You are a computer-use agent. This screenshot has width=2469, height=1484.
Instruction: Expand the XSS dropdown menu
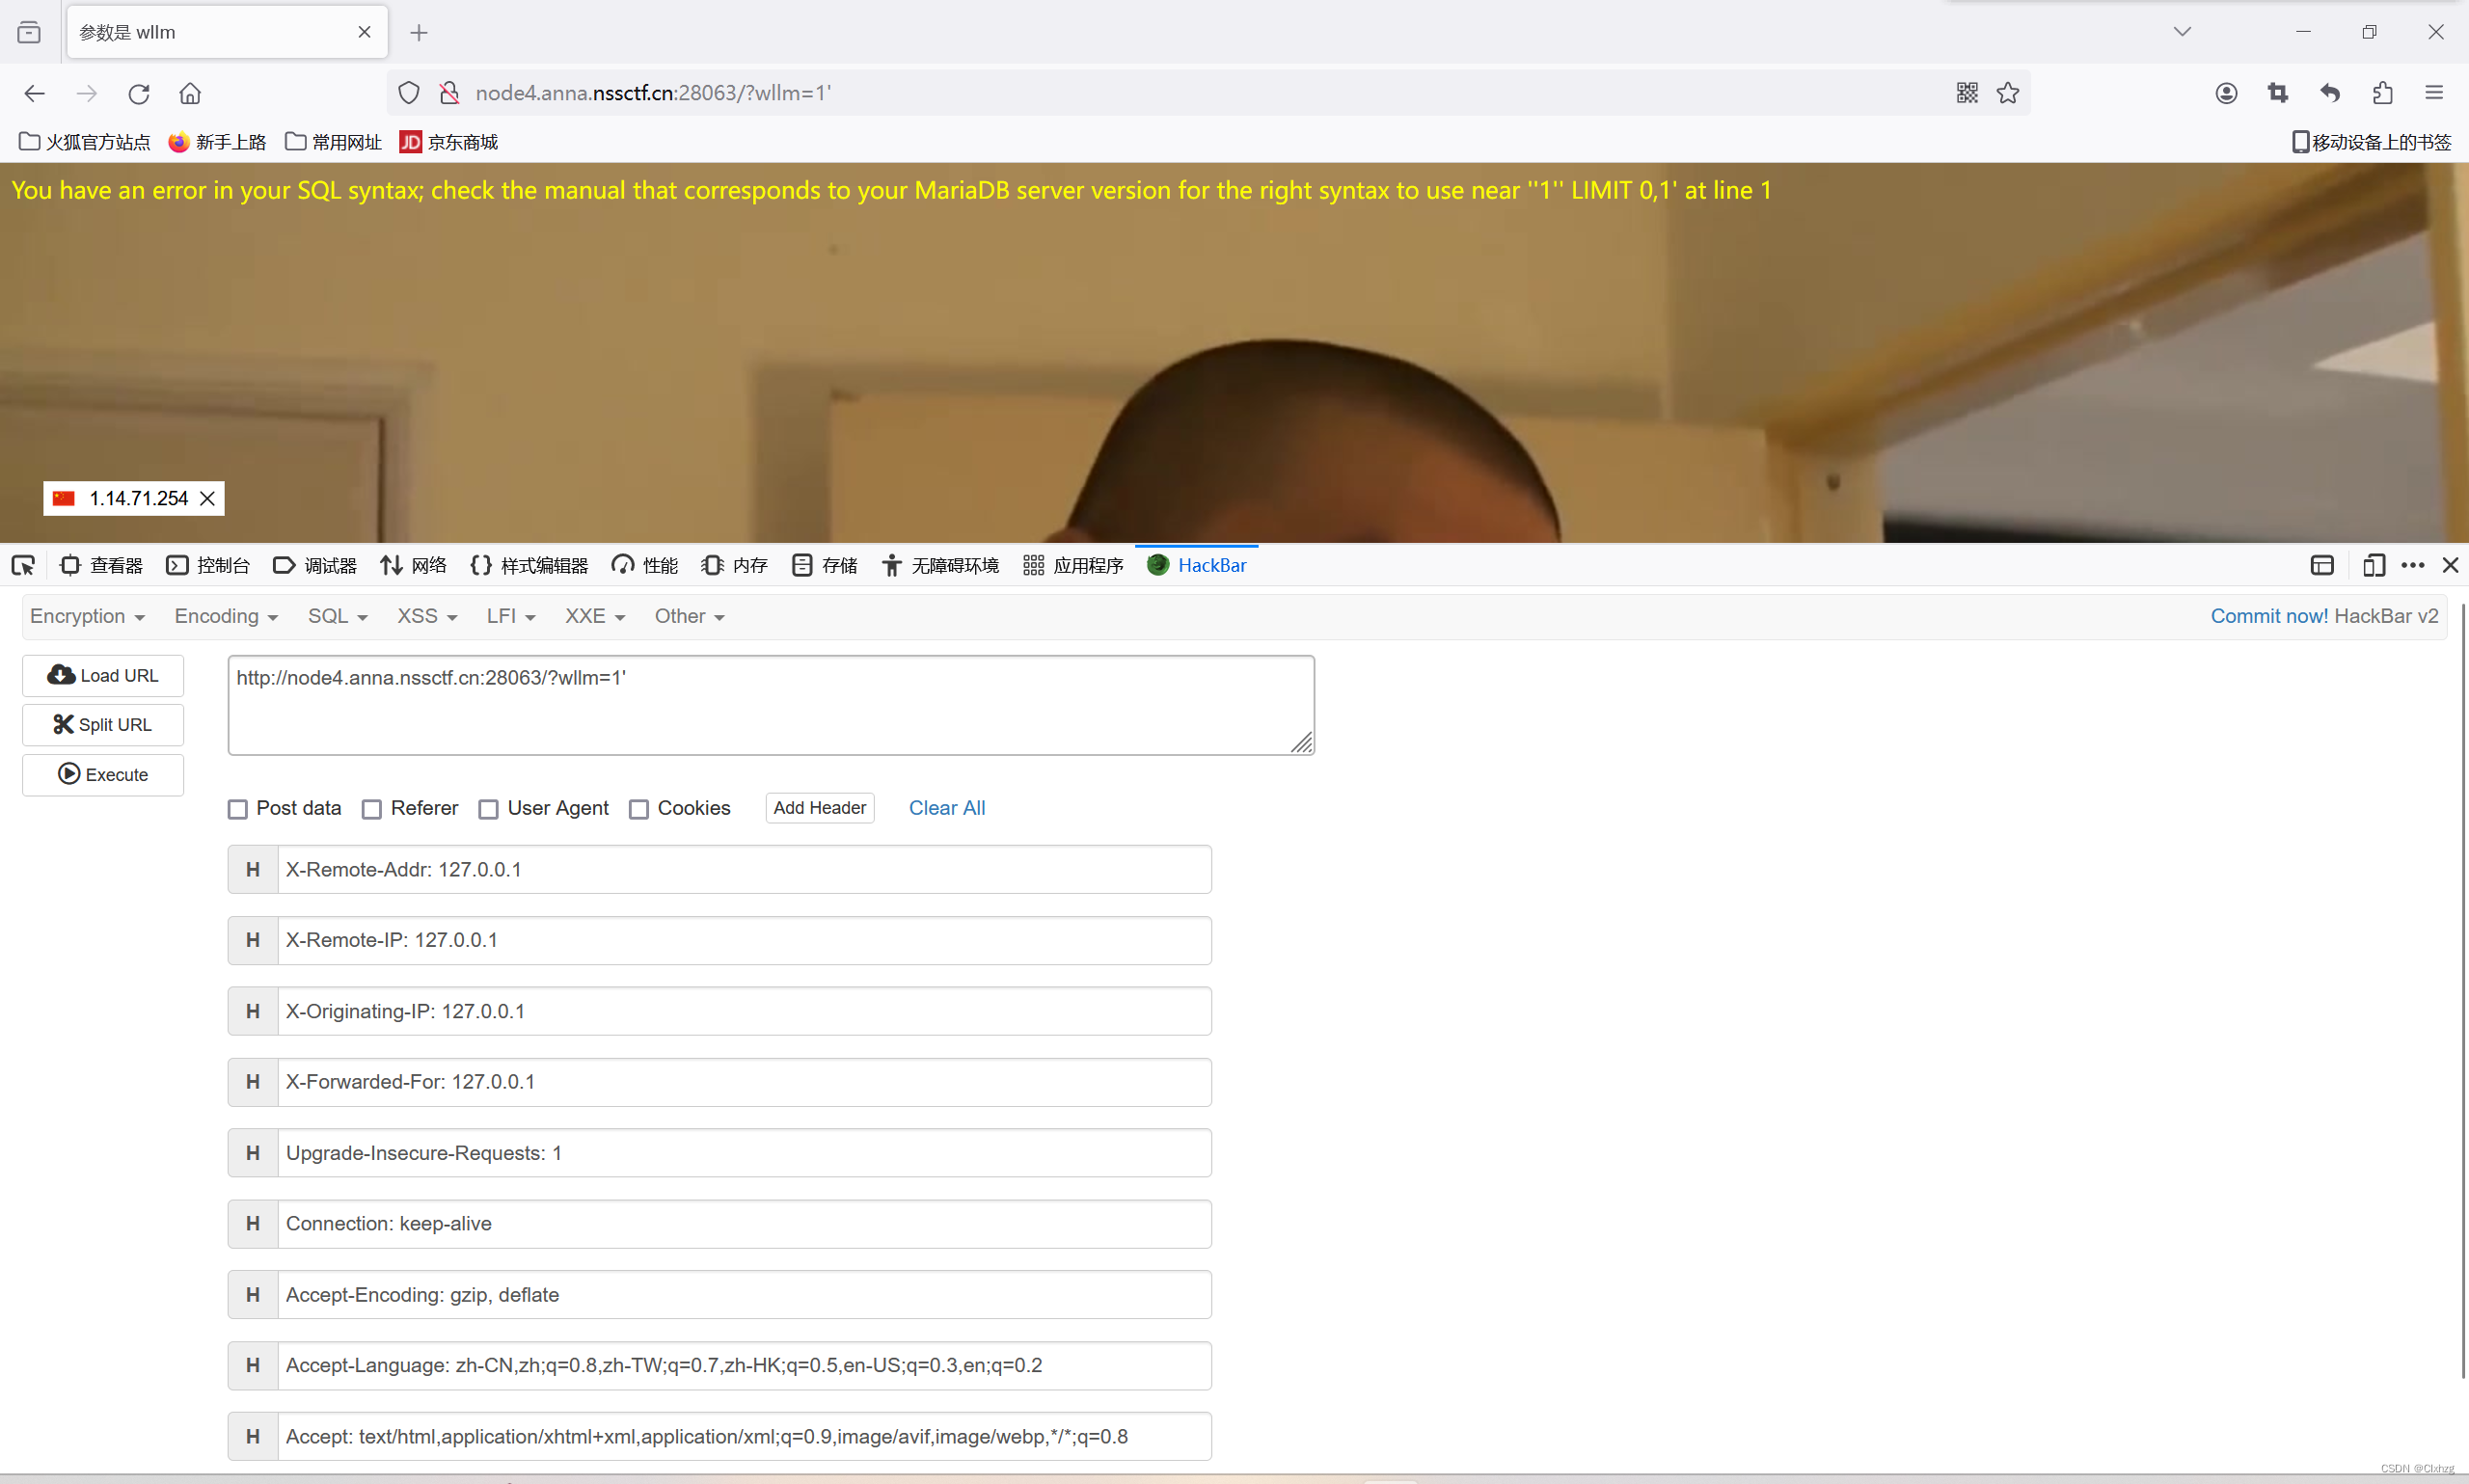pyautogui.click(x=426, y=616)
